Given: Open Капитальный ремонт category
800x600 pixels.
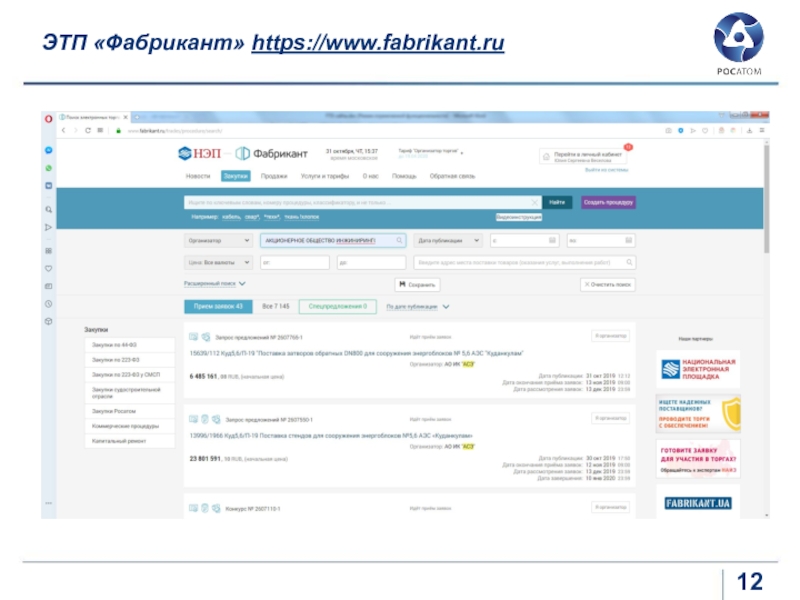Looking at the screenshot, I should pyautogui.click(x=130, y=441).
